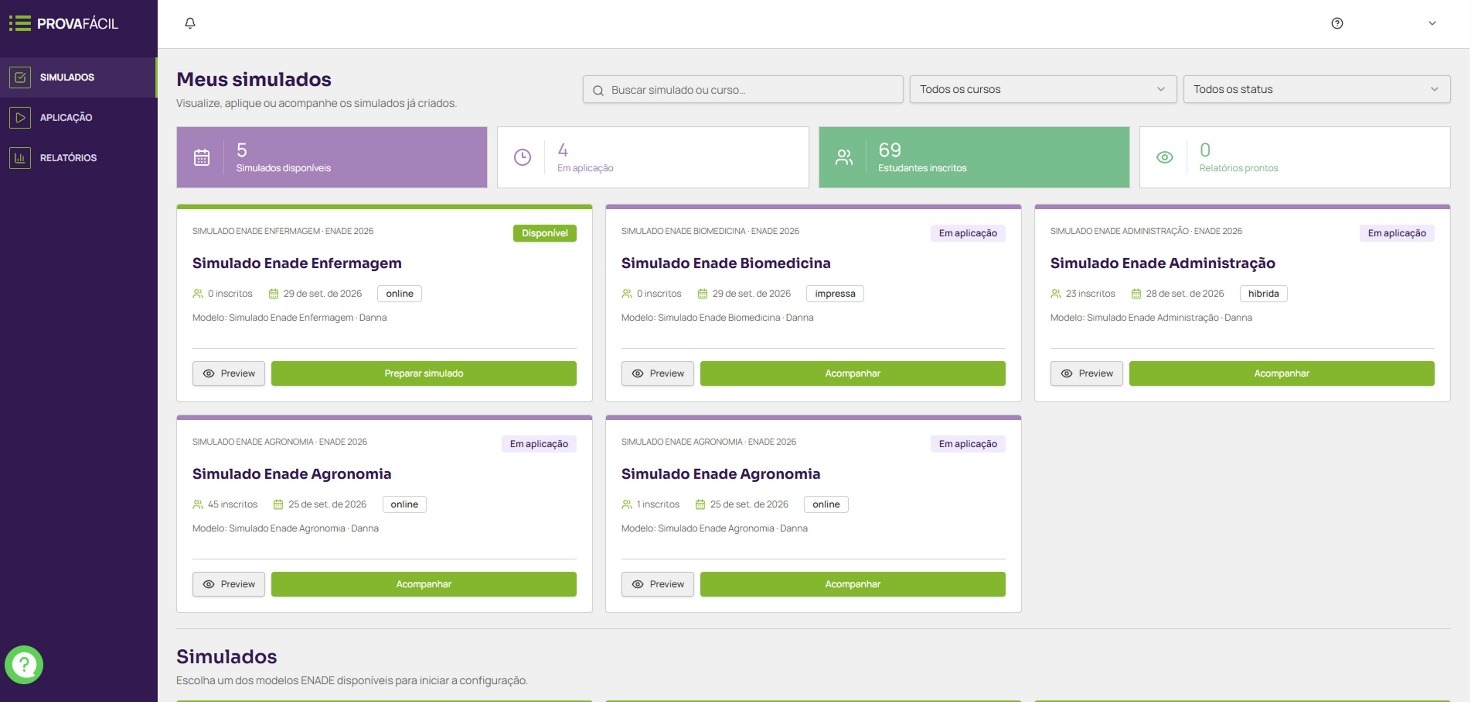Screen dimensions: 1471x702
Task: Click Preparar simulado button
Action: [424, 373]
